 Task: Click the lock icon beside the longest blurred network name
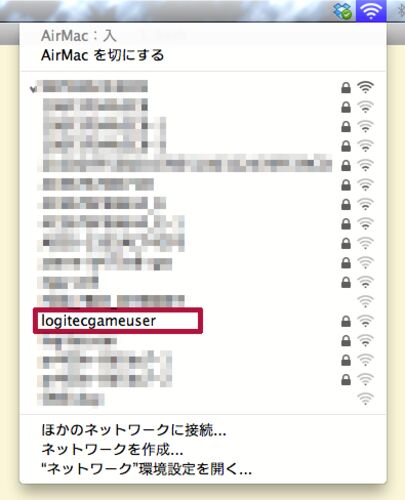pos(346,166)
